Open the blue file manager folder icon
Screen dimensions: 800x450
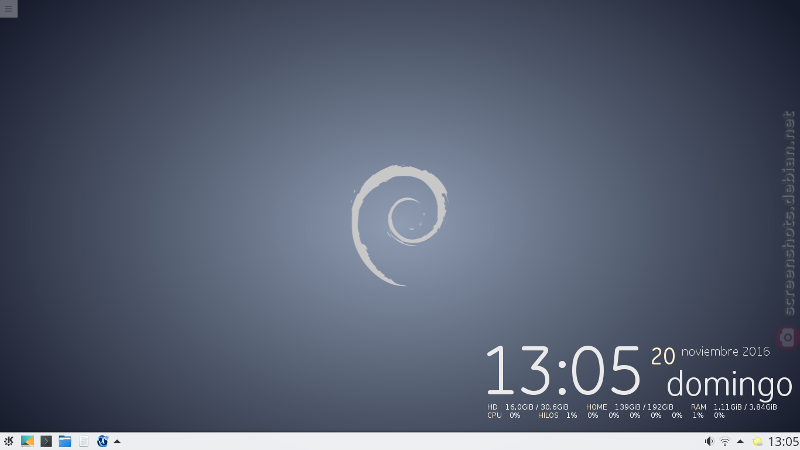pos(65,441)
